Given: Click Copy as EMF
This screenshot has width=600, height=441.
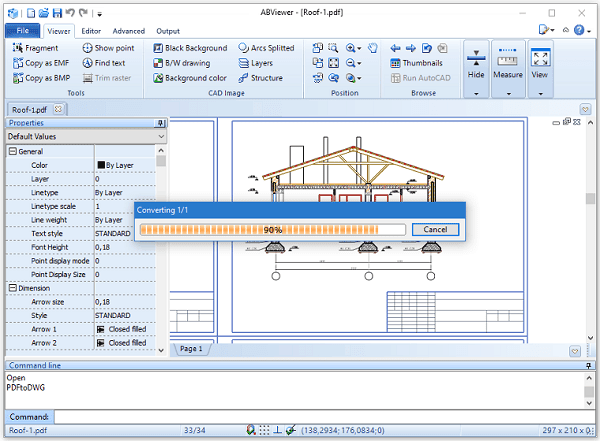Looking at the screenshot, I should click(x=41, y=63).
